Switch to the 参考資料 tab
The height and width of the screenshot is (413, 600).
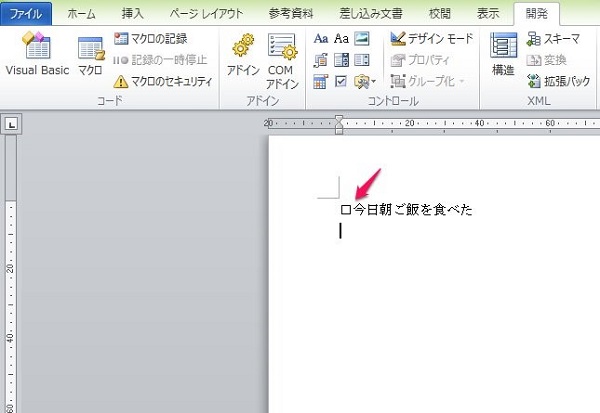pos(291,14)
